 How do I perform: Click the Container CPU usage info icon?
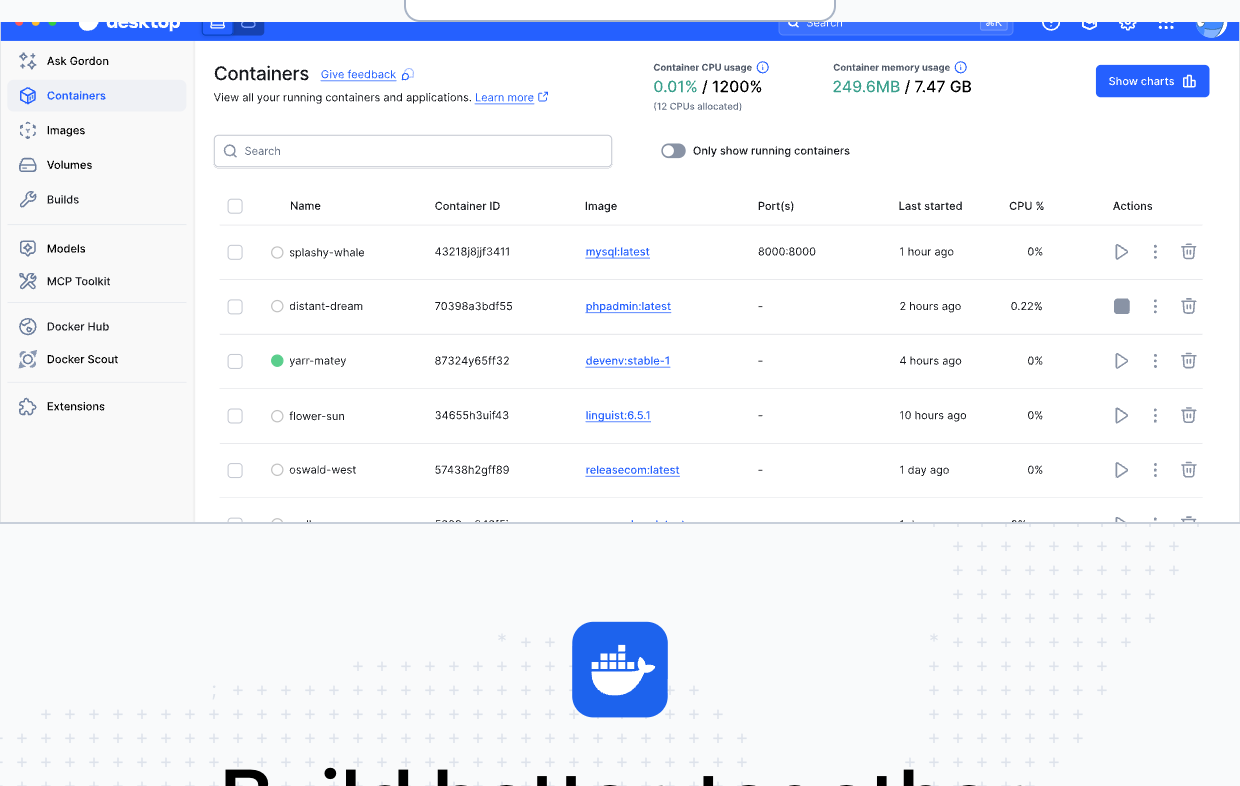click(x=762, y=67)
